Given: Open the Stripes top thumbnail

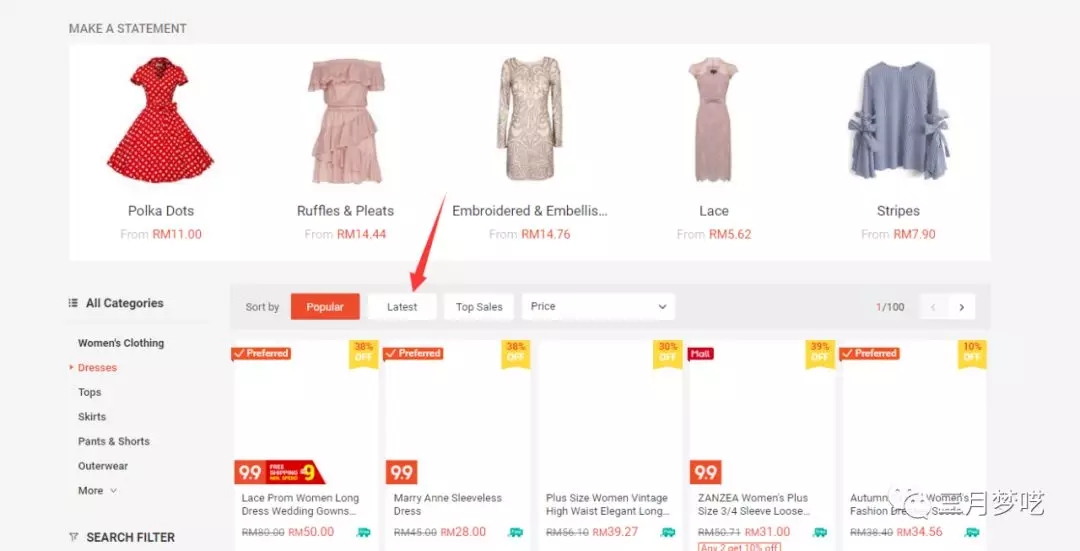Looking at the screenshot, I should click(898, 120).
